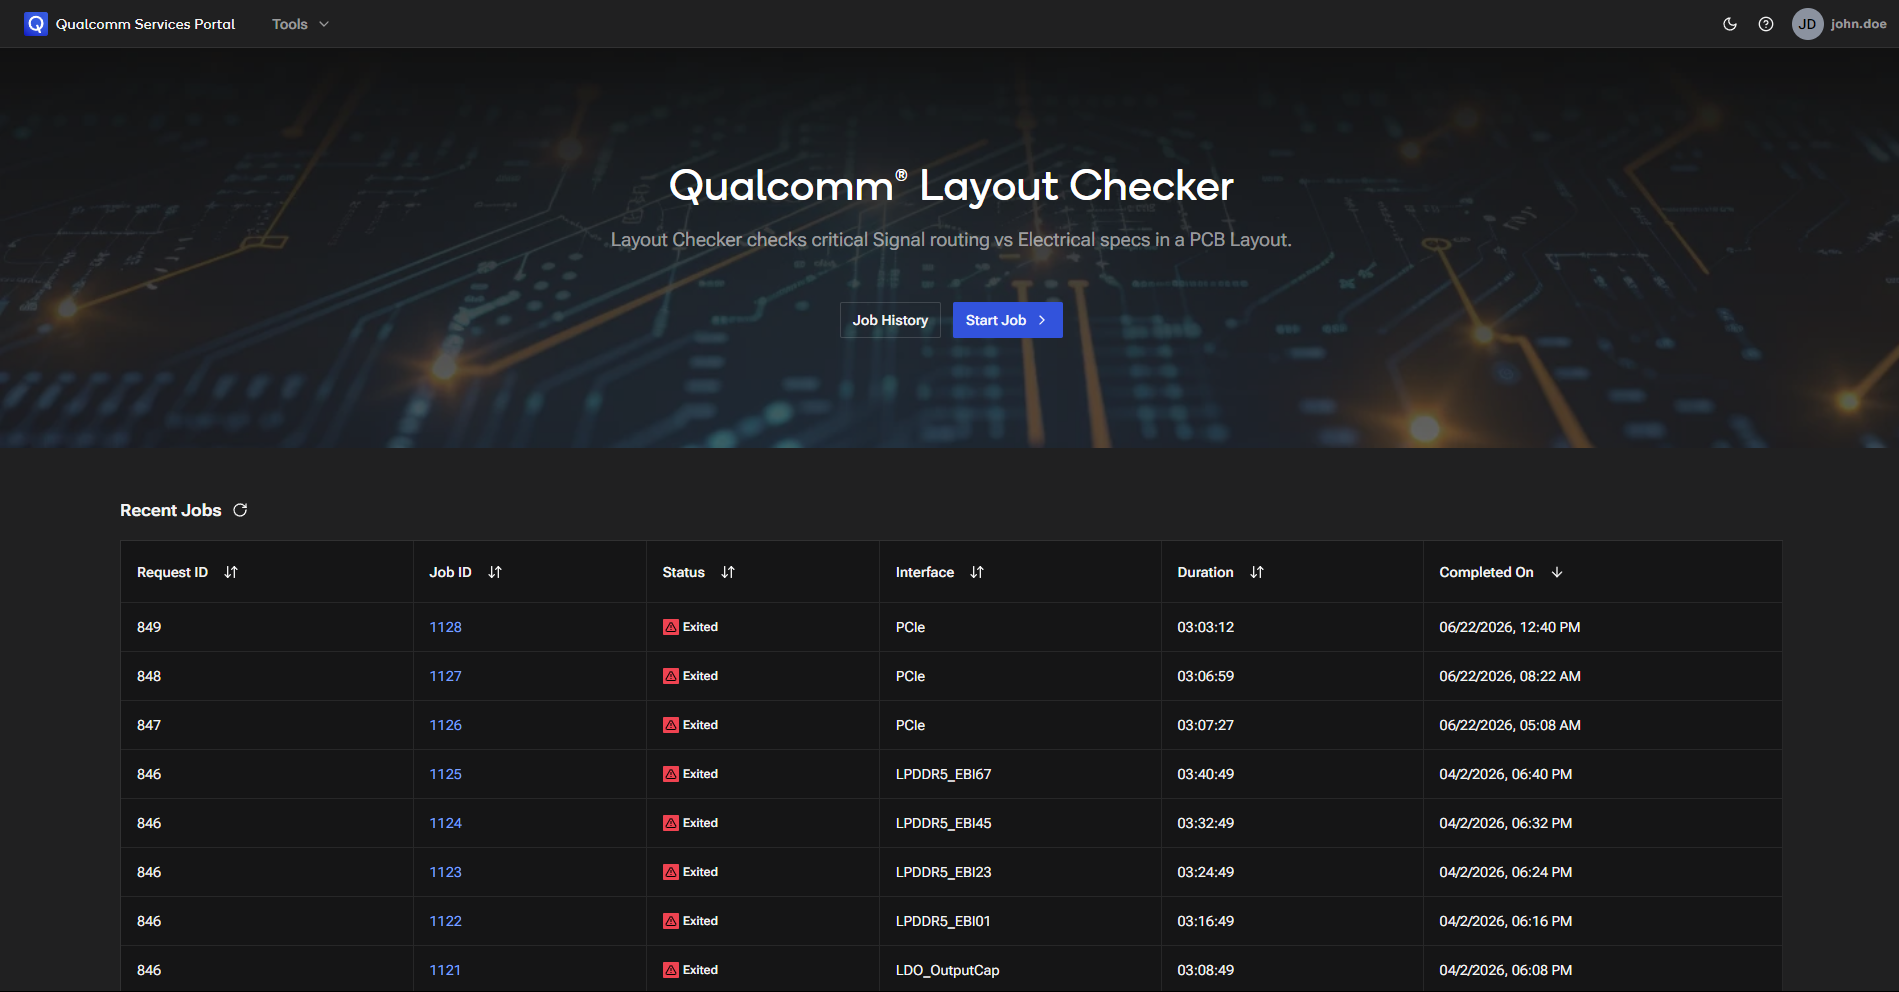Click the JD user avatar

point(1807,24)
